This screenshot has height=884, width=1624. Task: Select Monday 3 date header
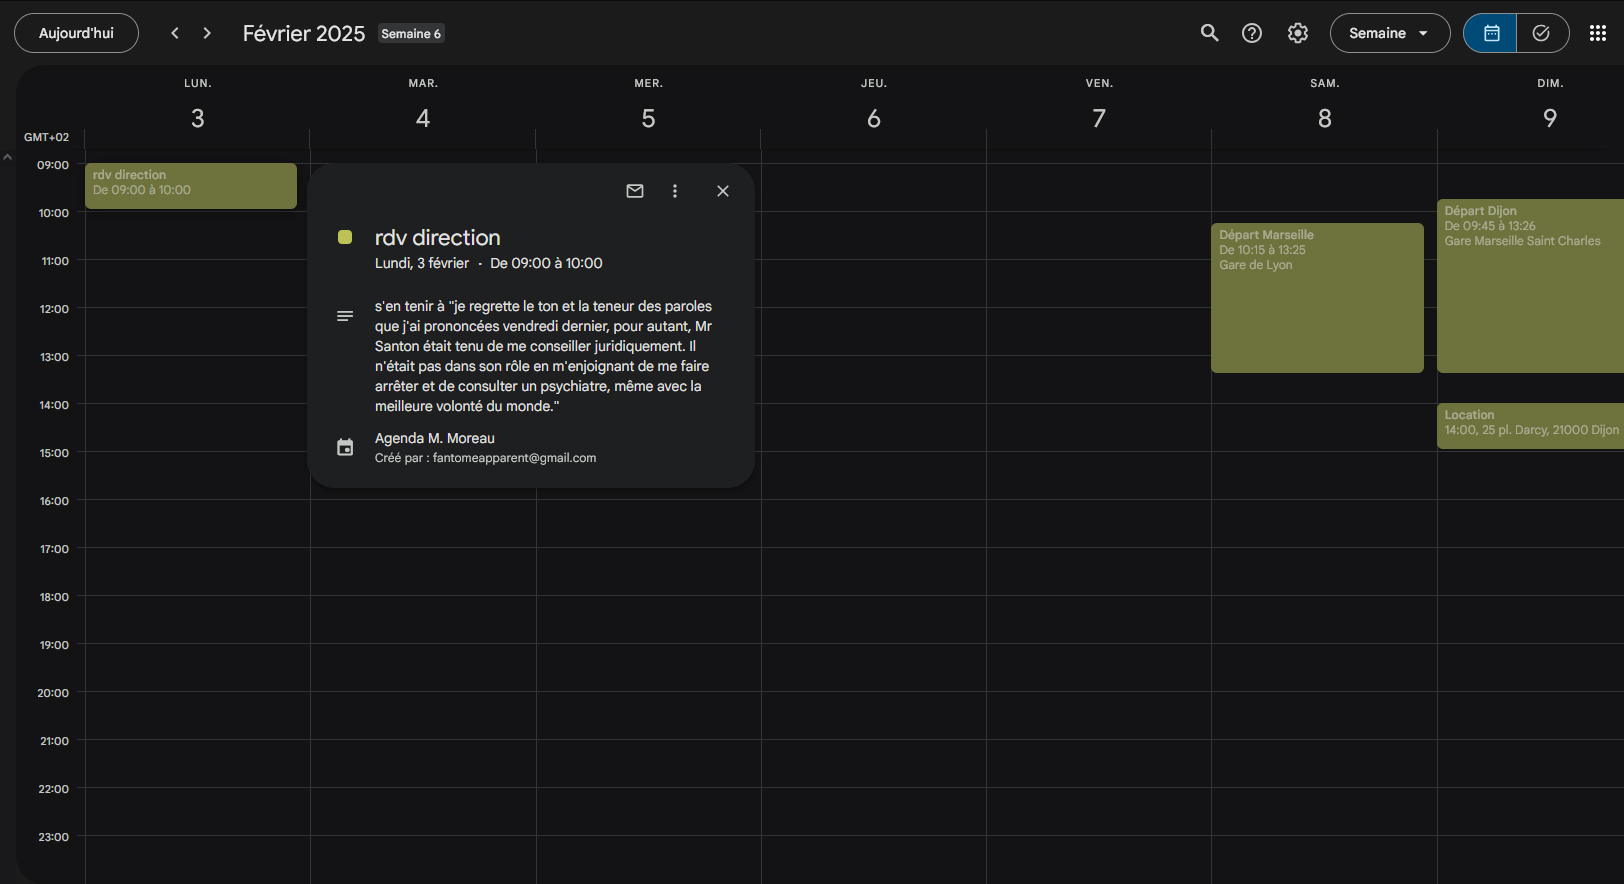click(x=198, y=118)
